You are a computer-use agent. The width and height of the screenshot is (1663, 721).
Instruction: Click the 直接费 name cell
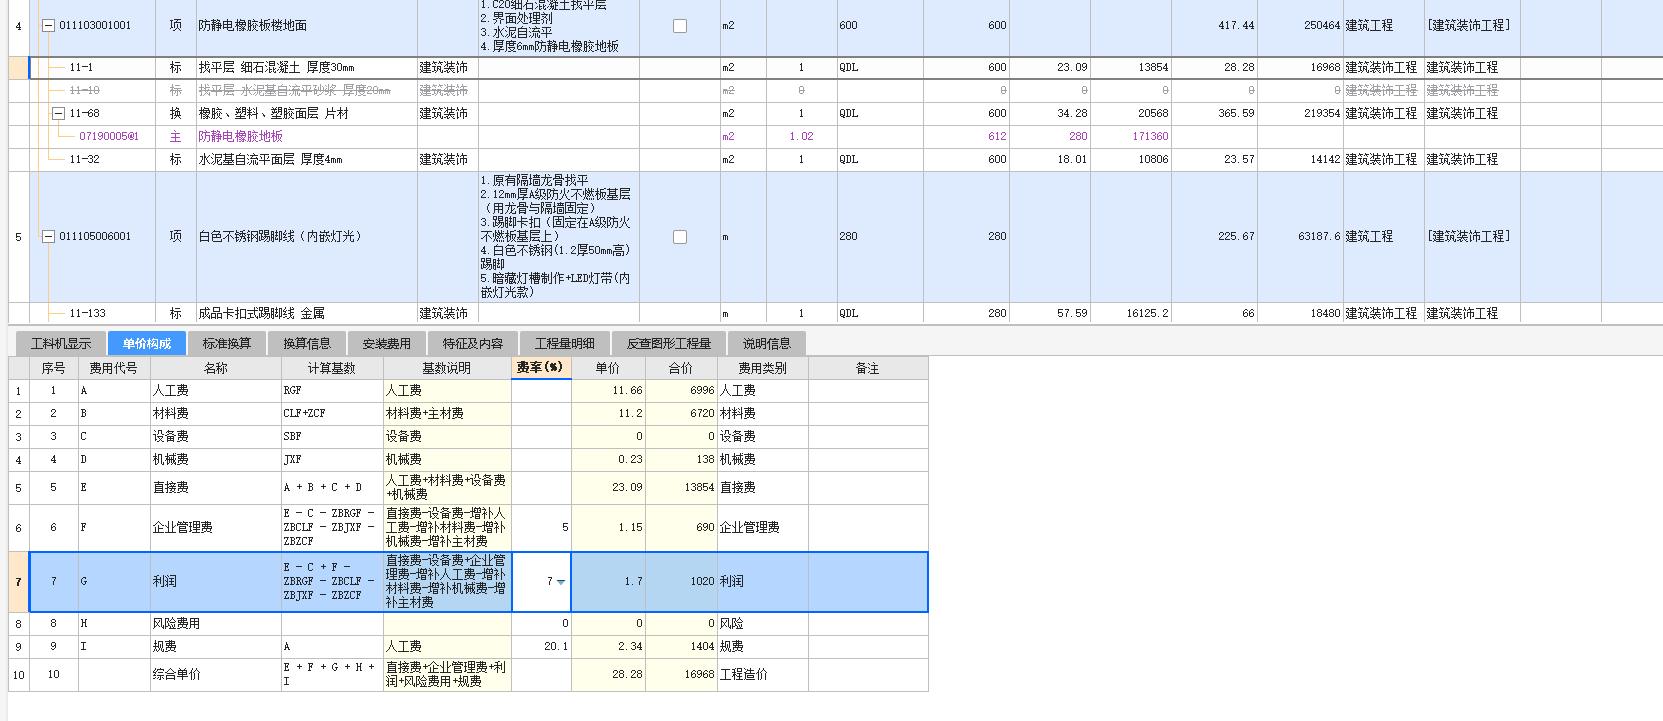click(x=216, y=487)
